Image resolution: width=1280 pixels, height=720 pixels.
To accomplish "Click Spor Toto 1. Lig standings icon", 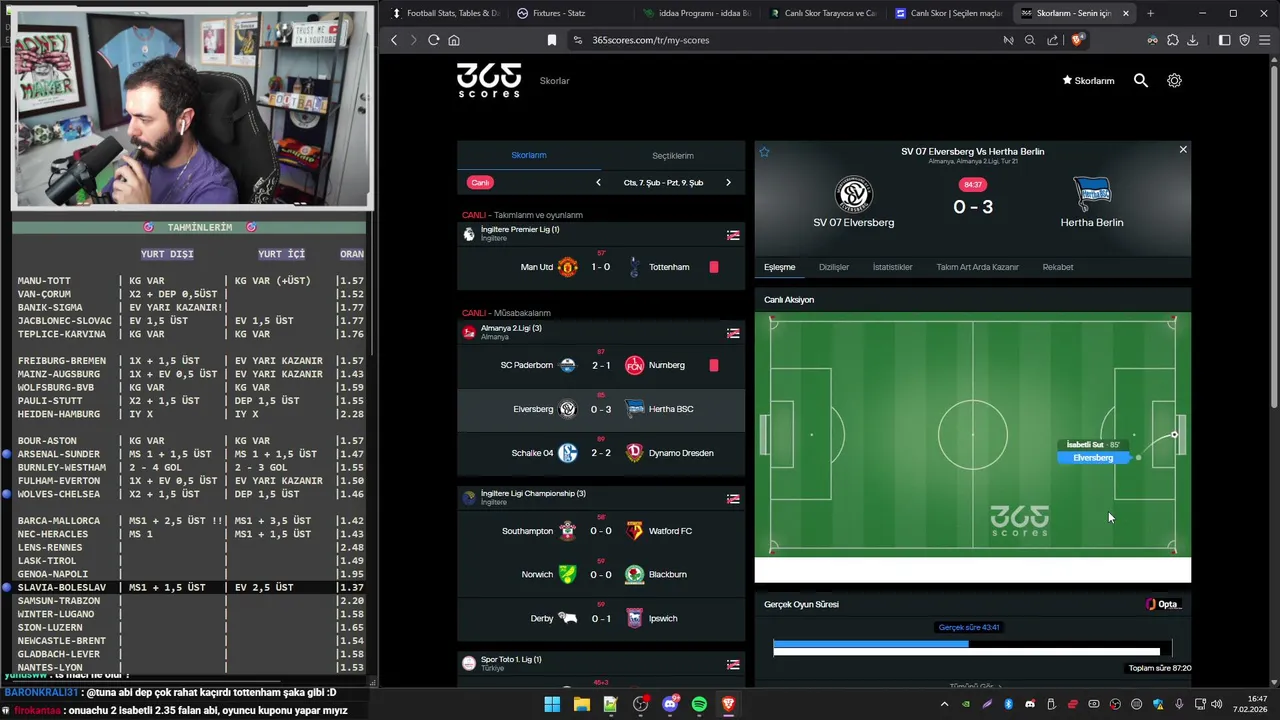I will click(733, 664).
